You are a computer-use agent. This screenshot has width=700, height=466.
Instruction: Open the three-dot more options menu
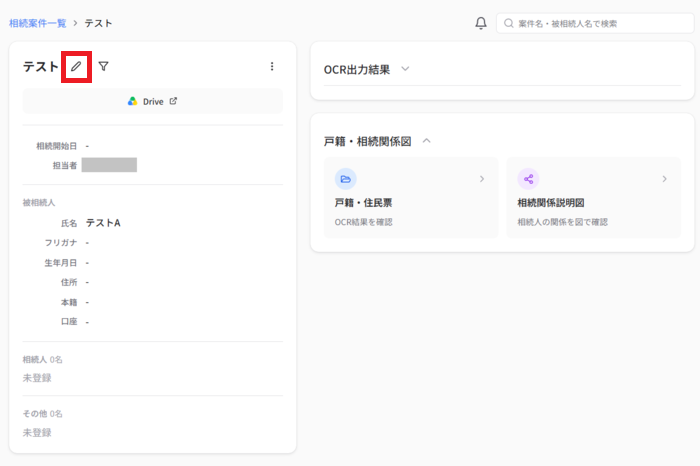coord(272,67)
